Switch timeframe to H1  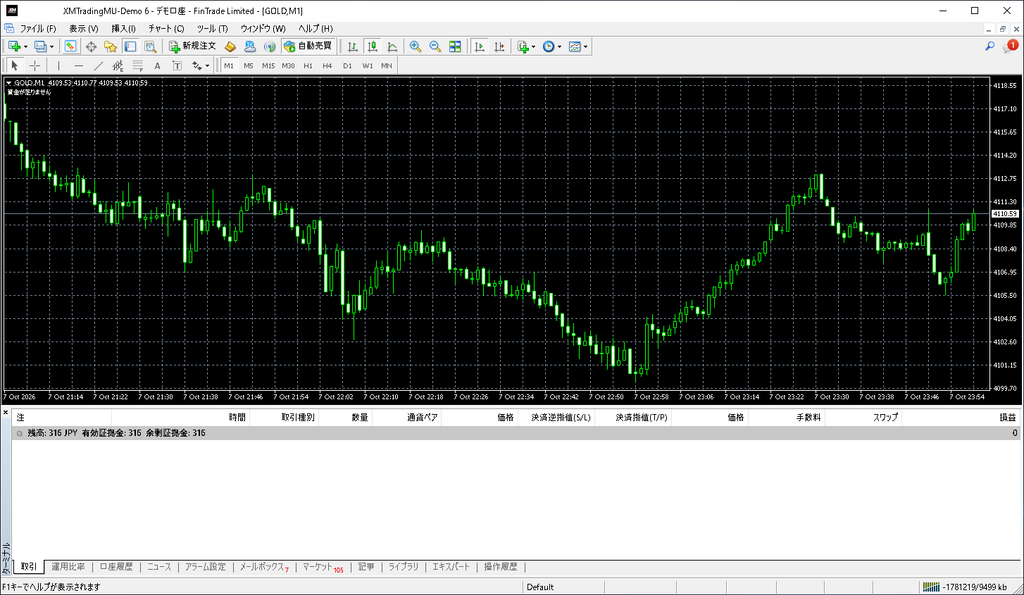pos(308,66)
